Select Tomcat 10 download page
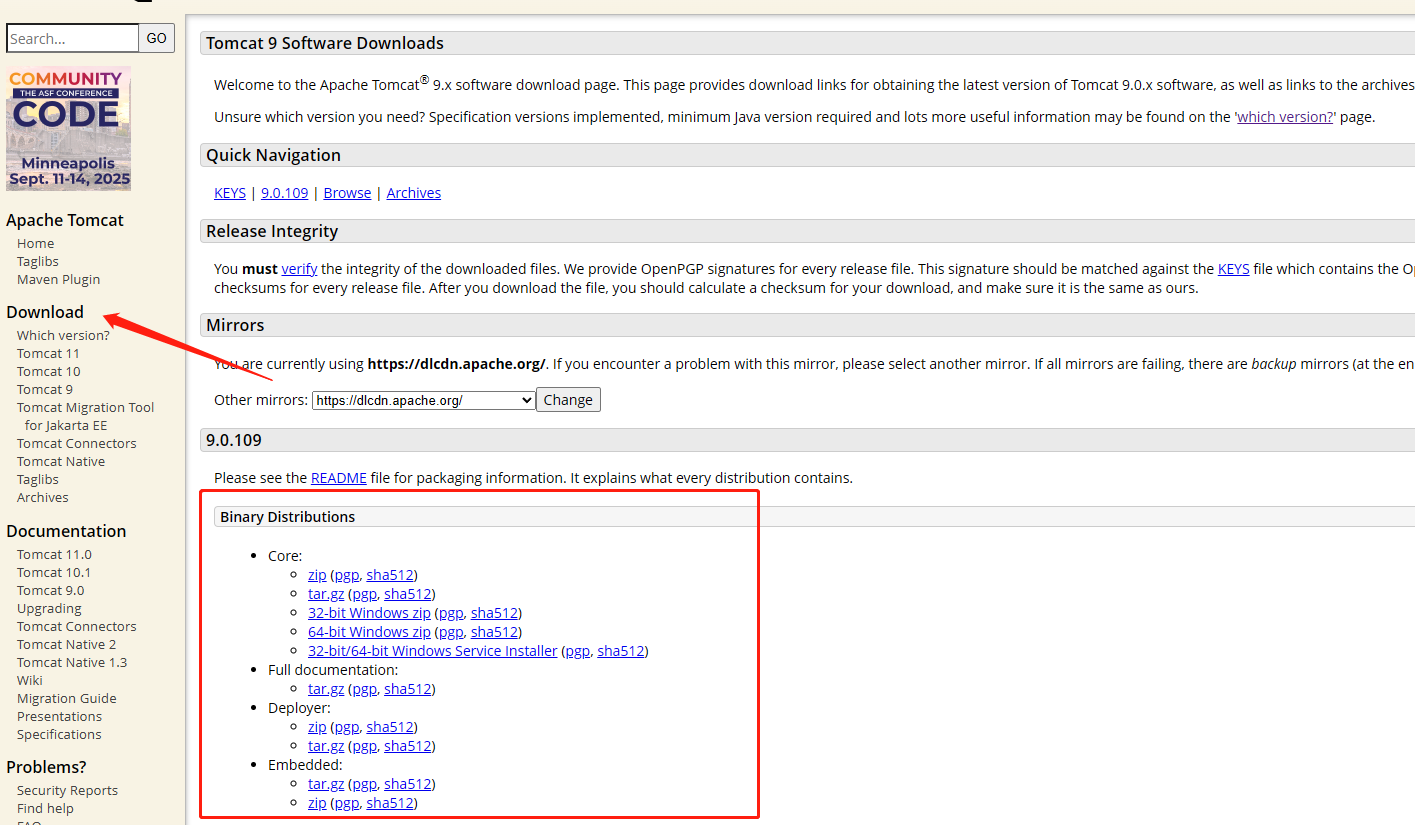Image resolution: width=1415 pixels, height=825 pixels. pyautogui.click(x=49, y=371)
